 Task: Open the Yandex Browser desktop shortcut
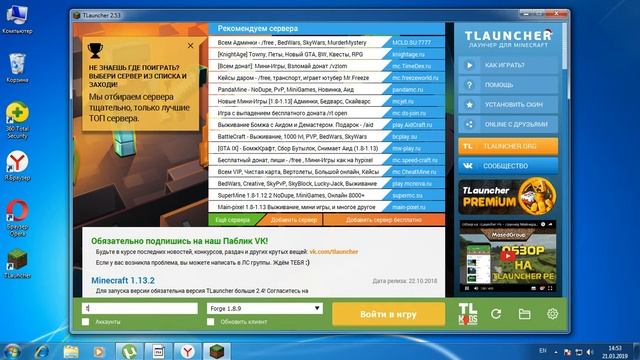point(17,166)
